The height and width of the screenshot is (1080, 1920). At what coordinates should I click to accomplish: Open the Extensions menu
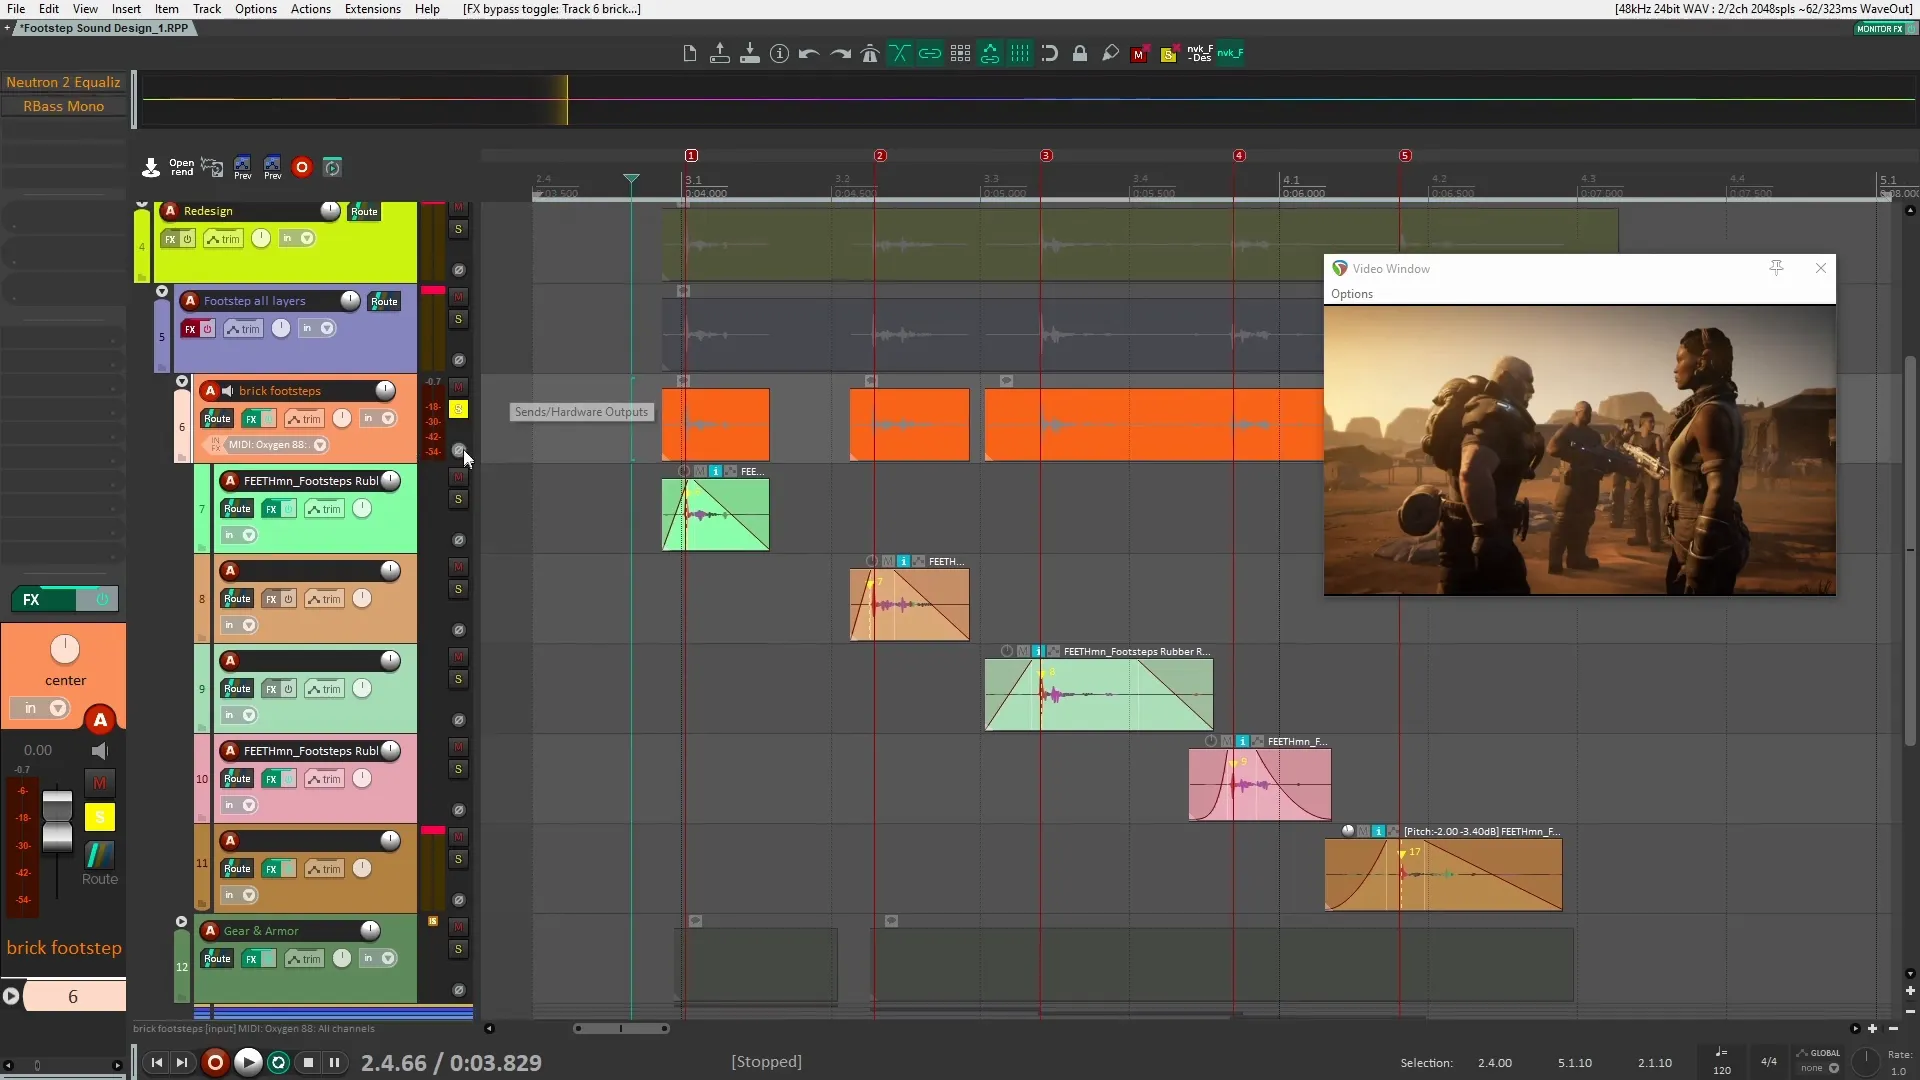(373, 9)
